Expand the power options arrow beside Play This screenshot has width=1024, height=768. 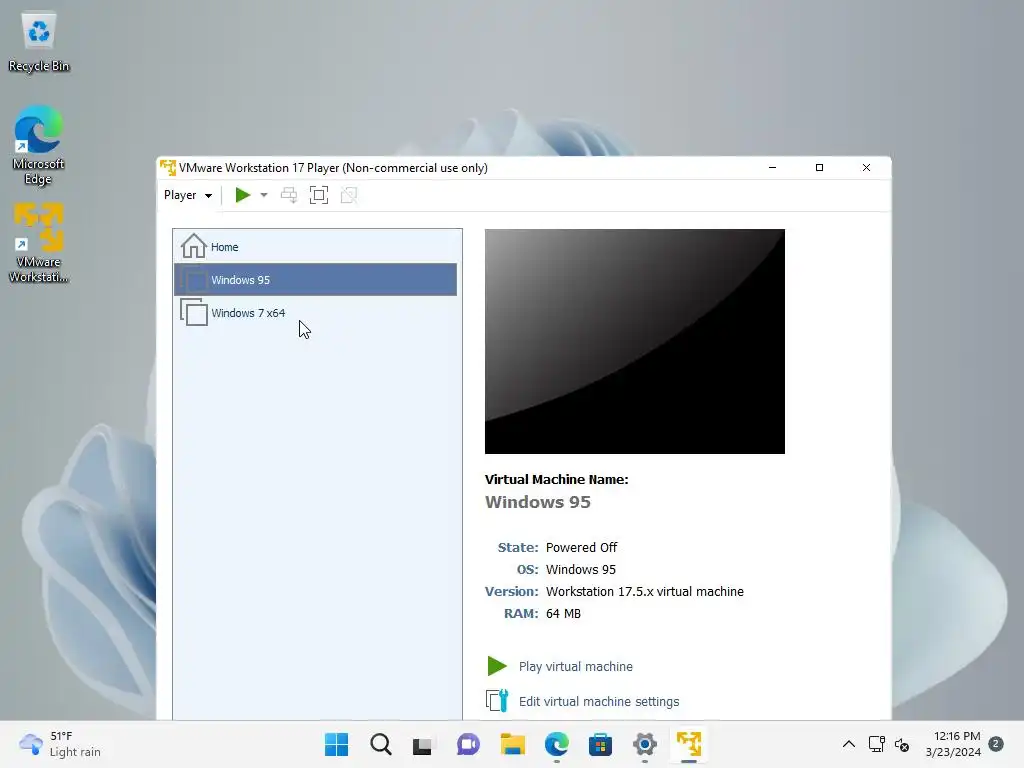264,195
